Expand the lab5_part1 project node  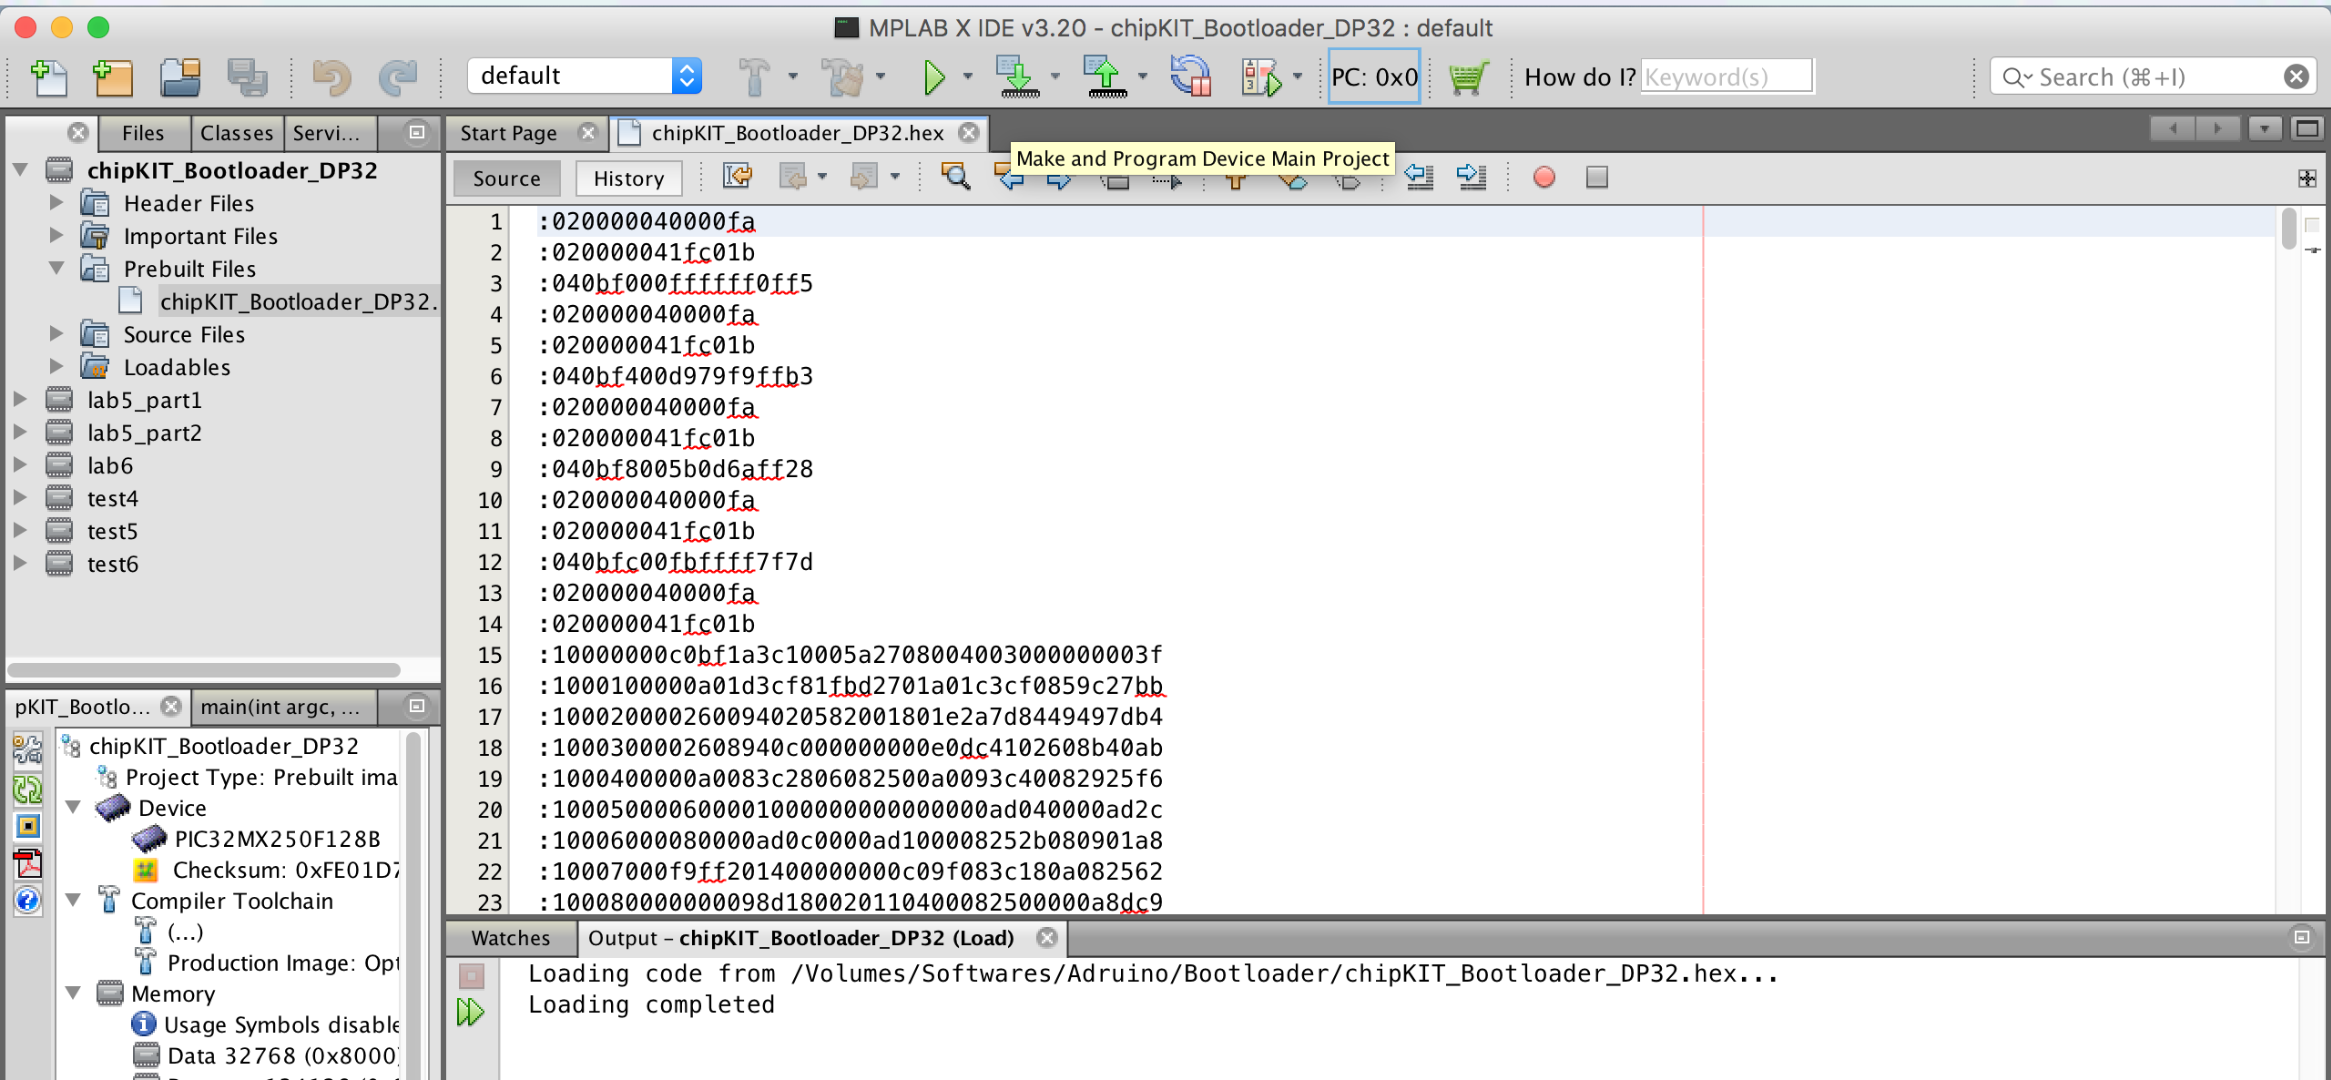pos(22,399)
